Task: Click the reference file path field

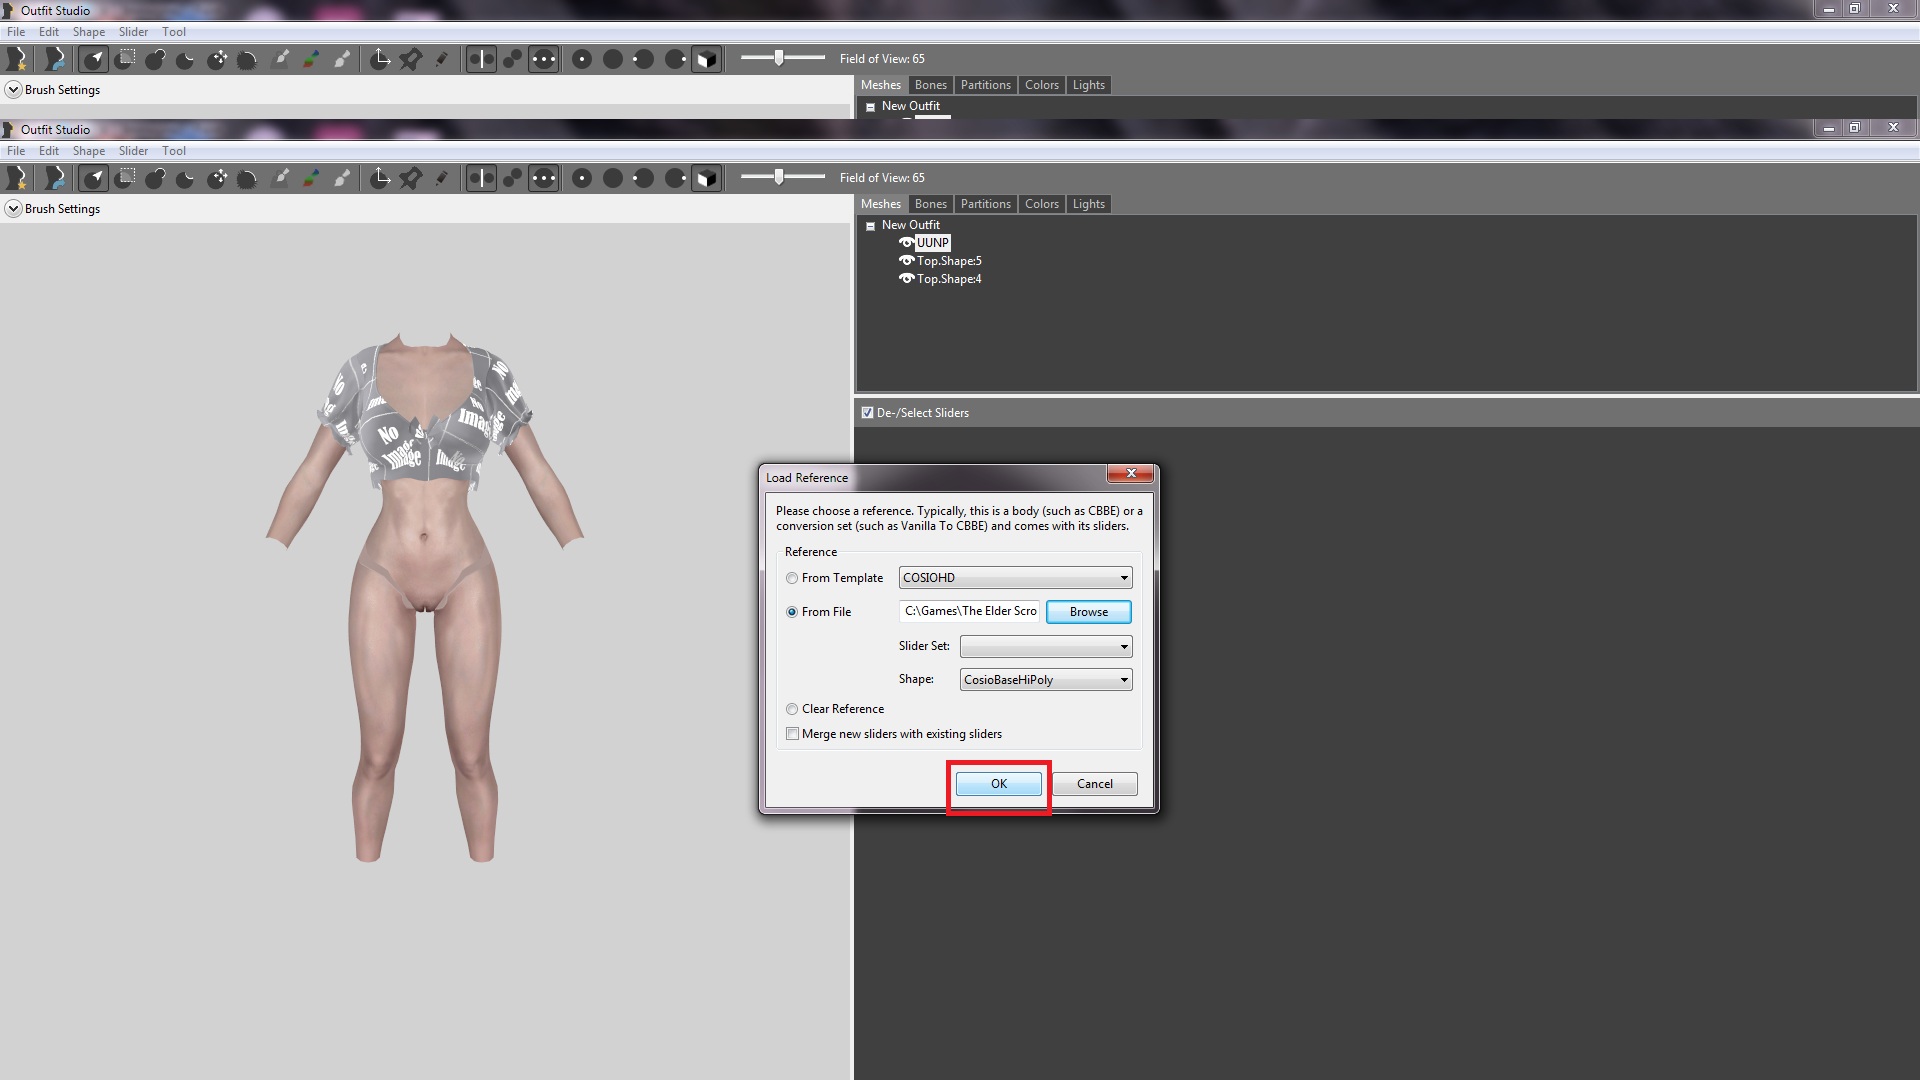Action: click(x=970, y=611)
